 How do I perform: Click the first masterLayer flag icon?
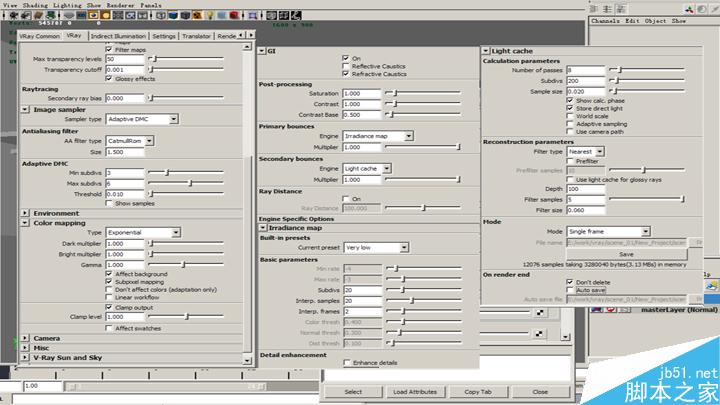(597, 310)
